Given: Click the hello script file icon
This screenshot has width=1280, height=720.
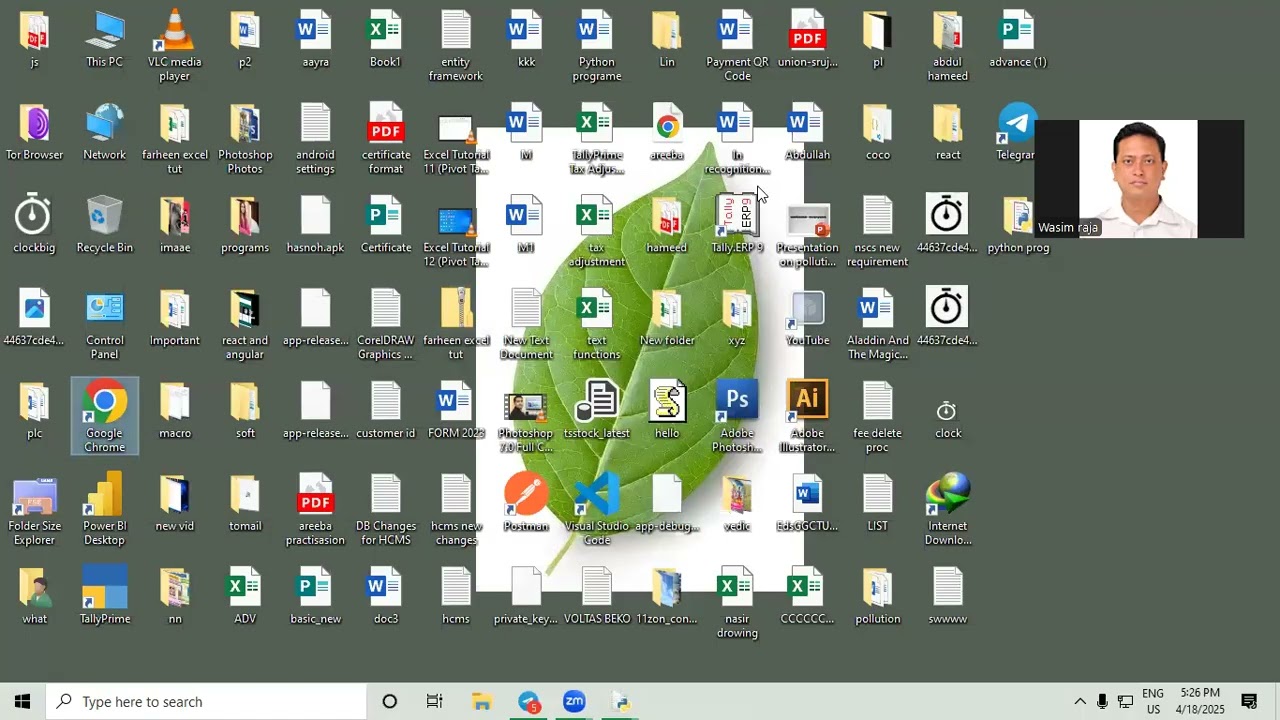Looking at the screenshot, I should coord(667,411).
